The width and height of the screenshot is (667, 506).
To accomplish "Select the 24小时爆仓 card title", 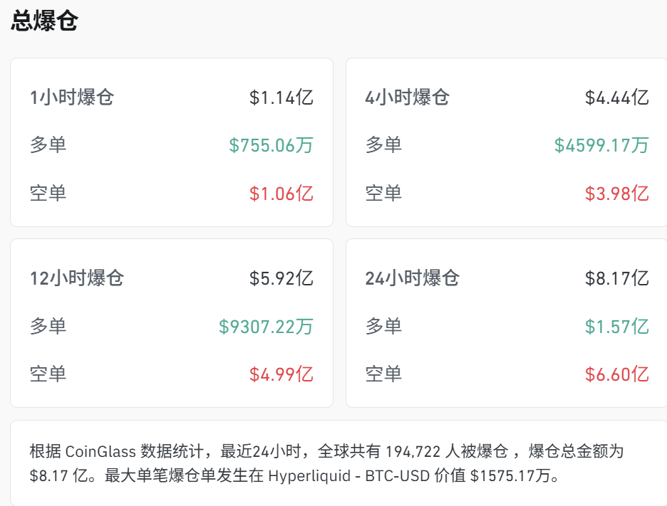I will click(413, 279).
